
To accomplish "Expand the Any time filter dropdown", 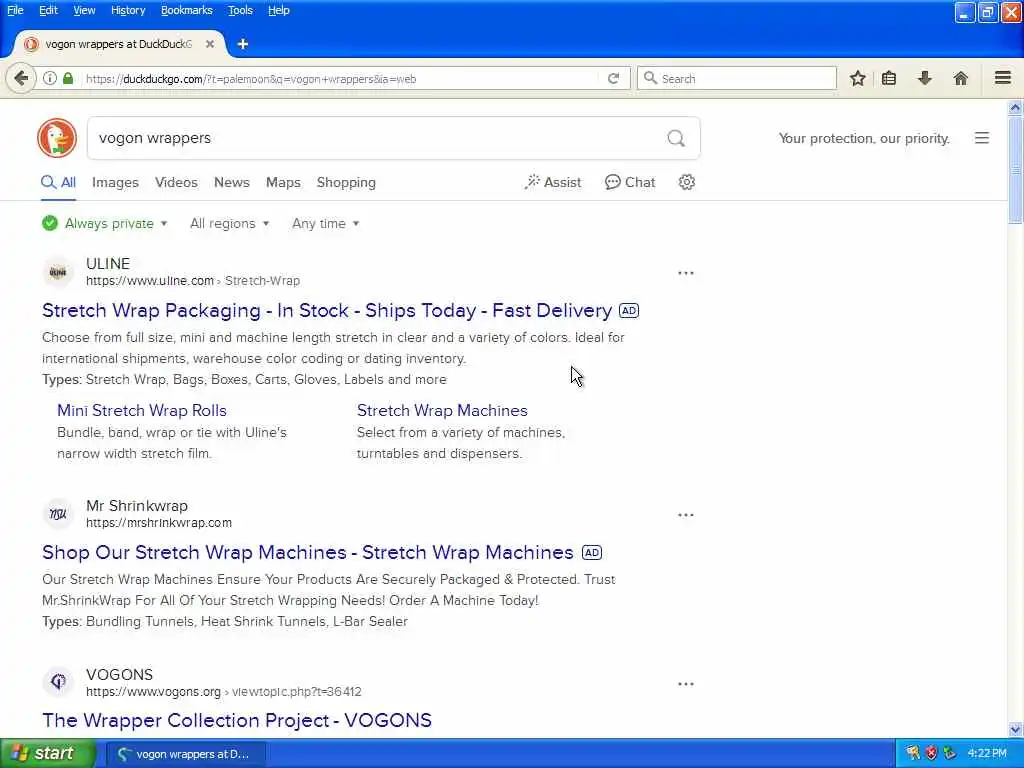I will (326, 223).
